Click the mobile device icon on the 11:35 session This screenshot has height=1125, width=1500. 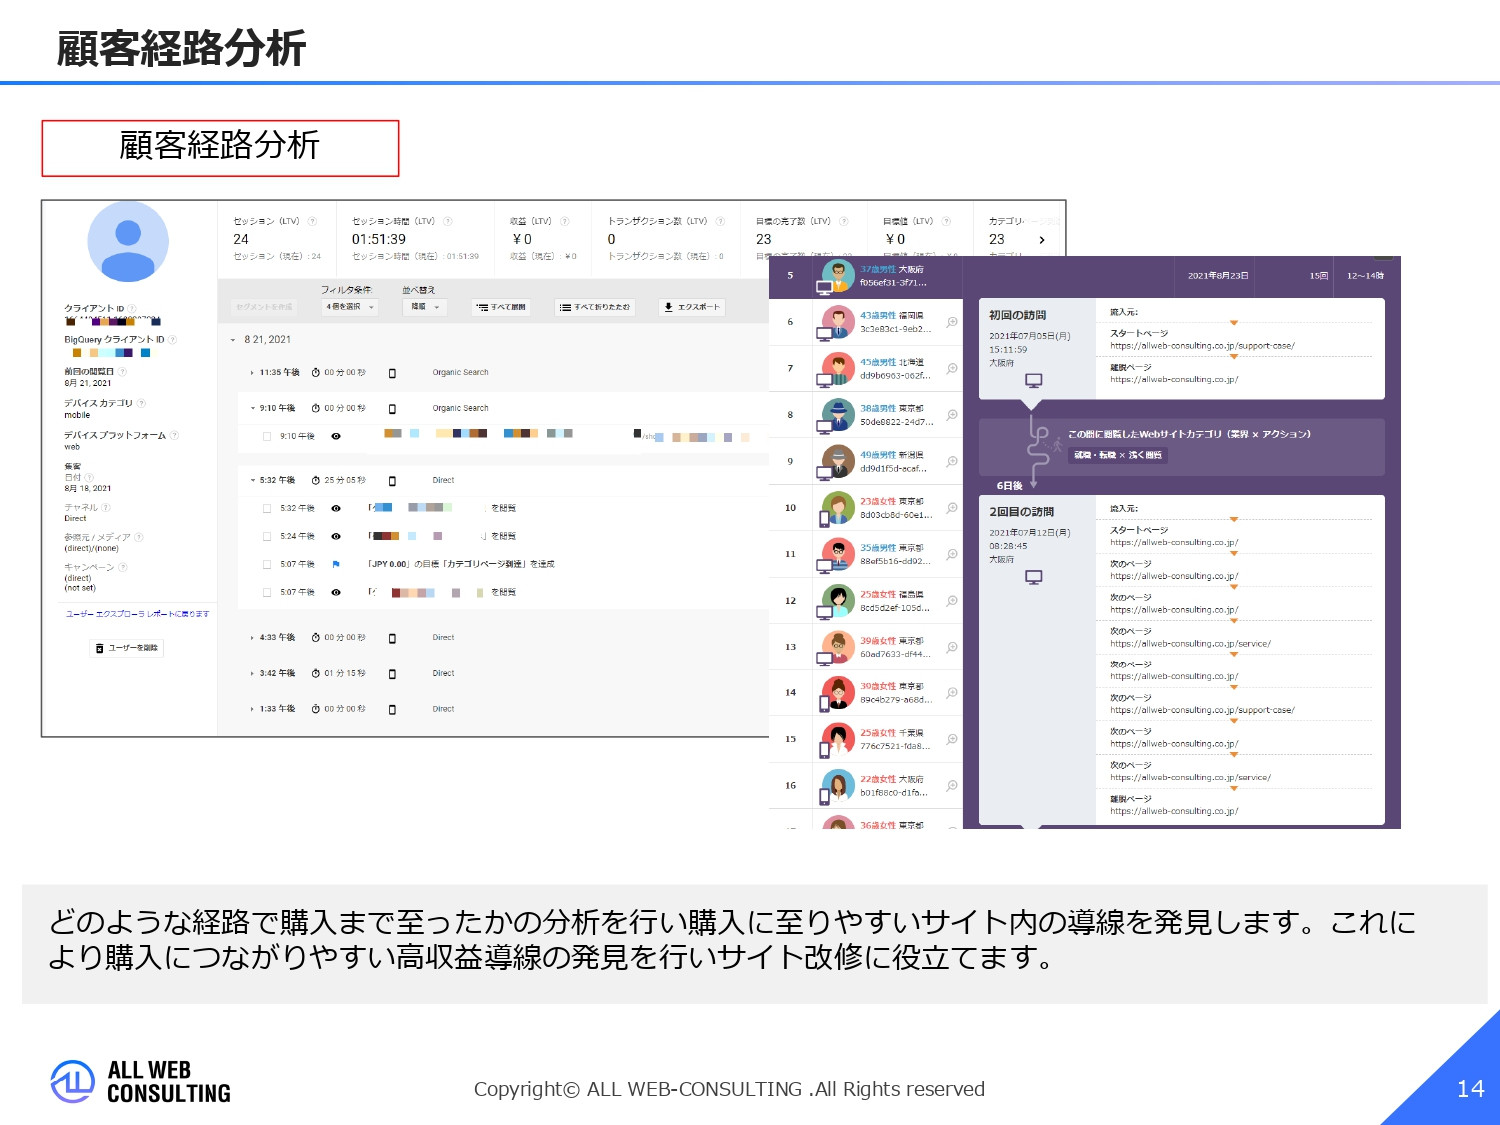[392, 372]
